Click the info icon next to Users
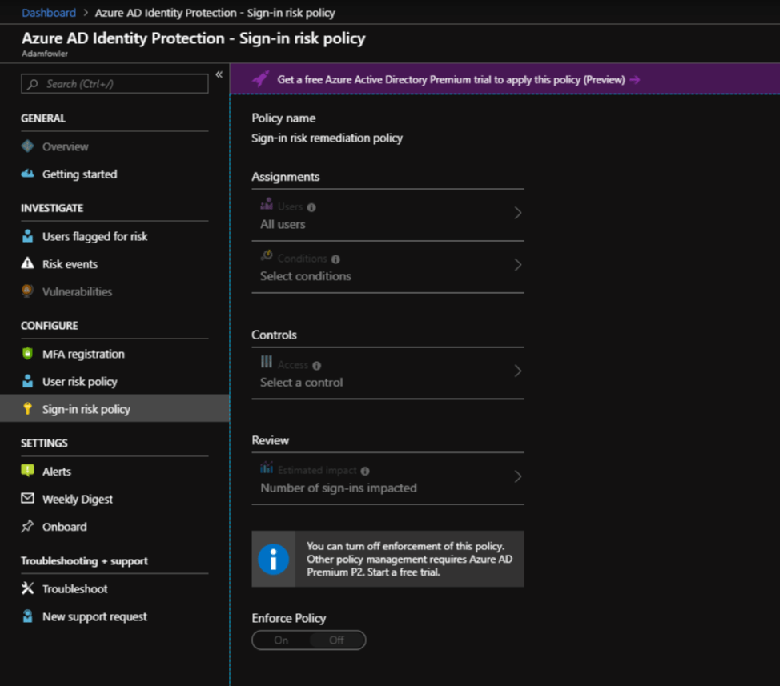This screenshot has width=780, height=686. point(311,207)
